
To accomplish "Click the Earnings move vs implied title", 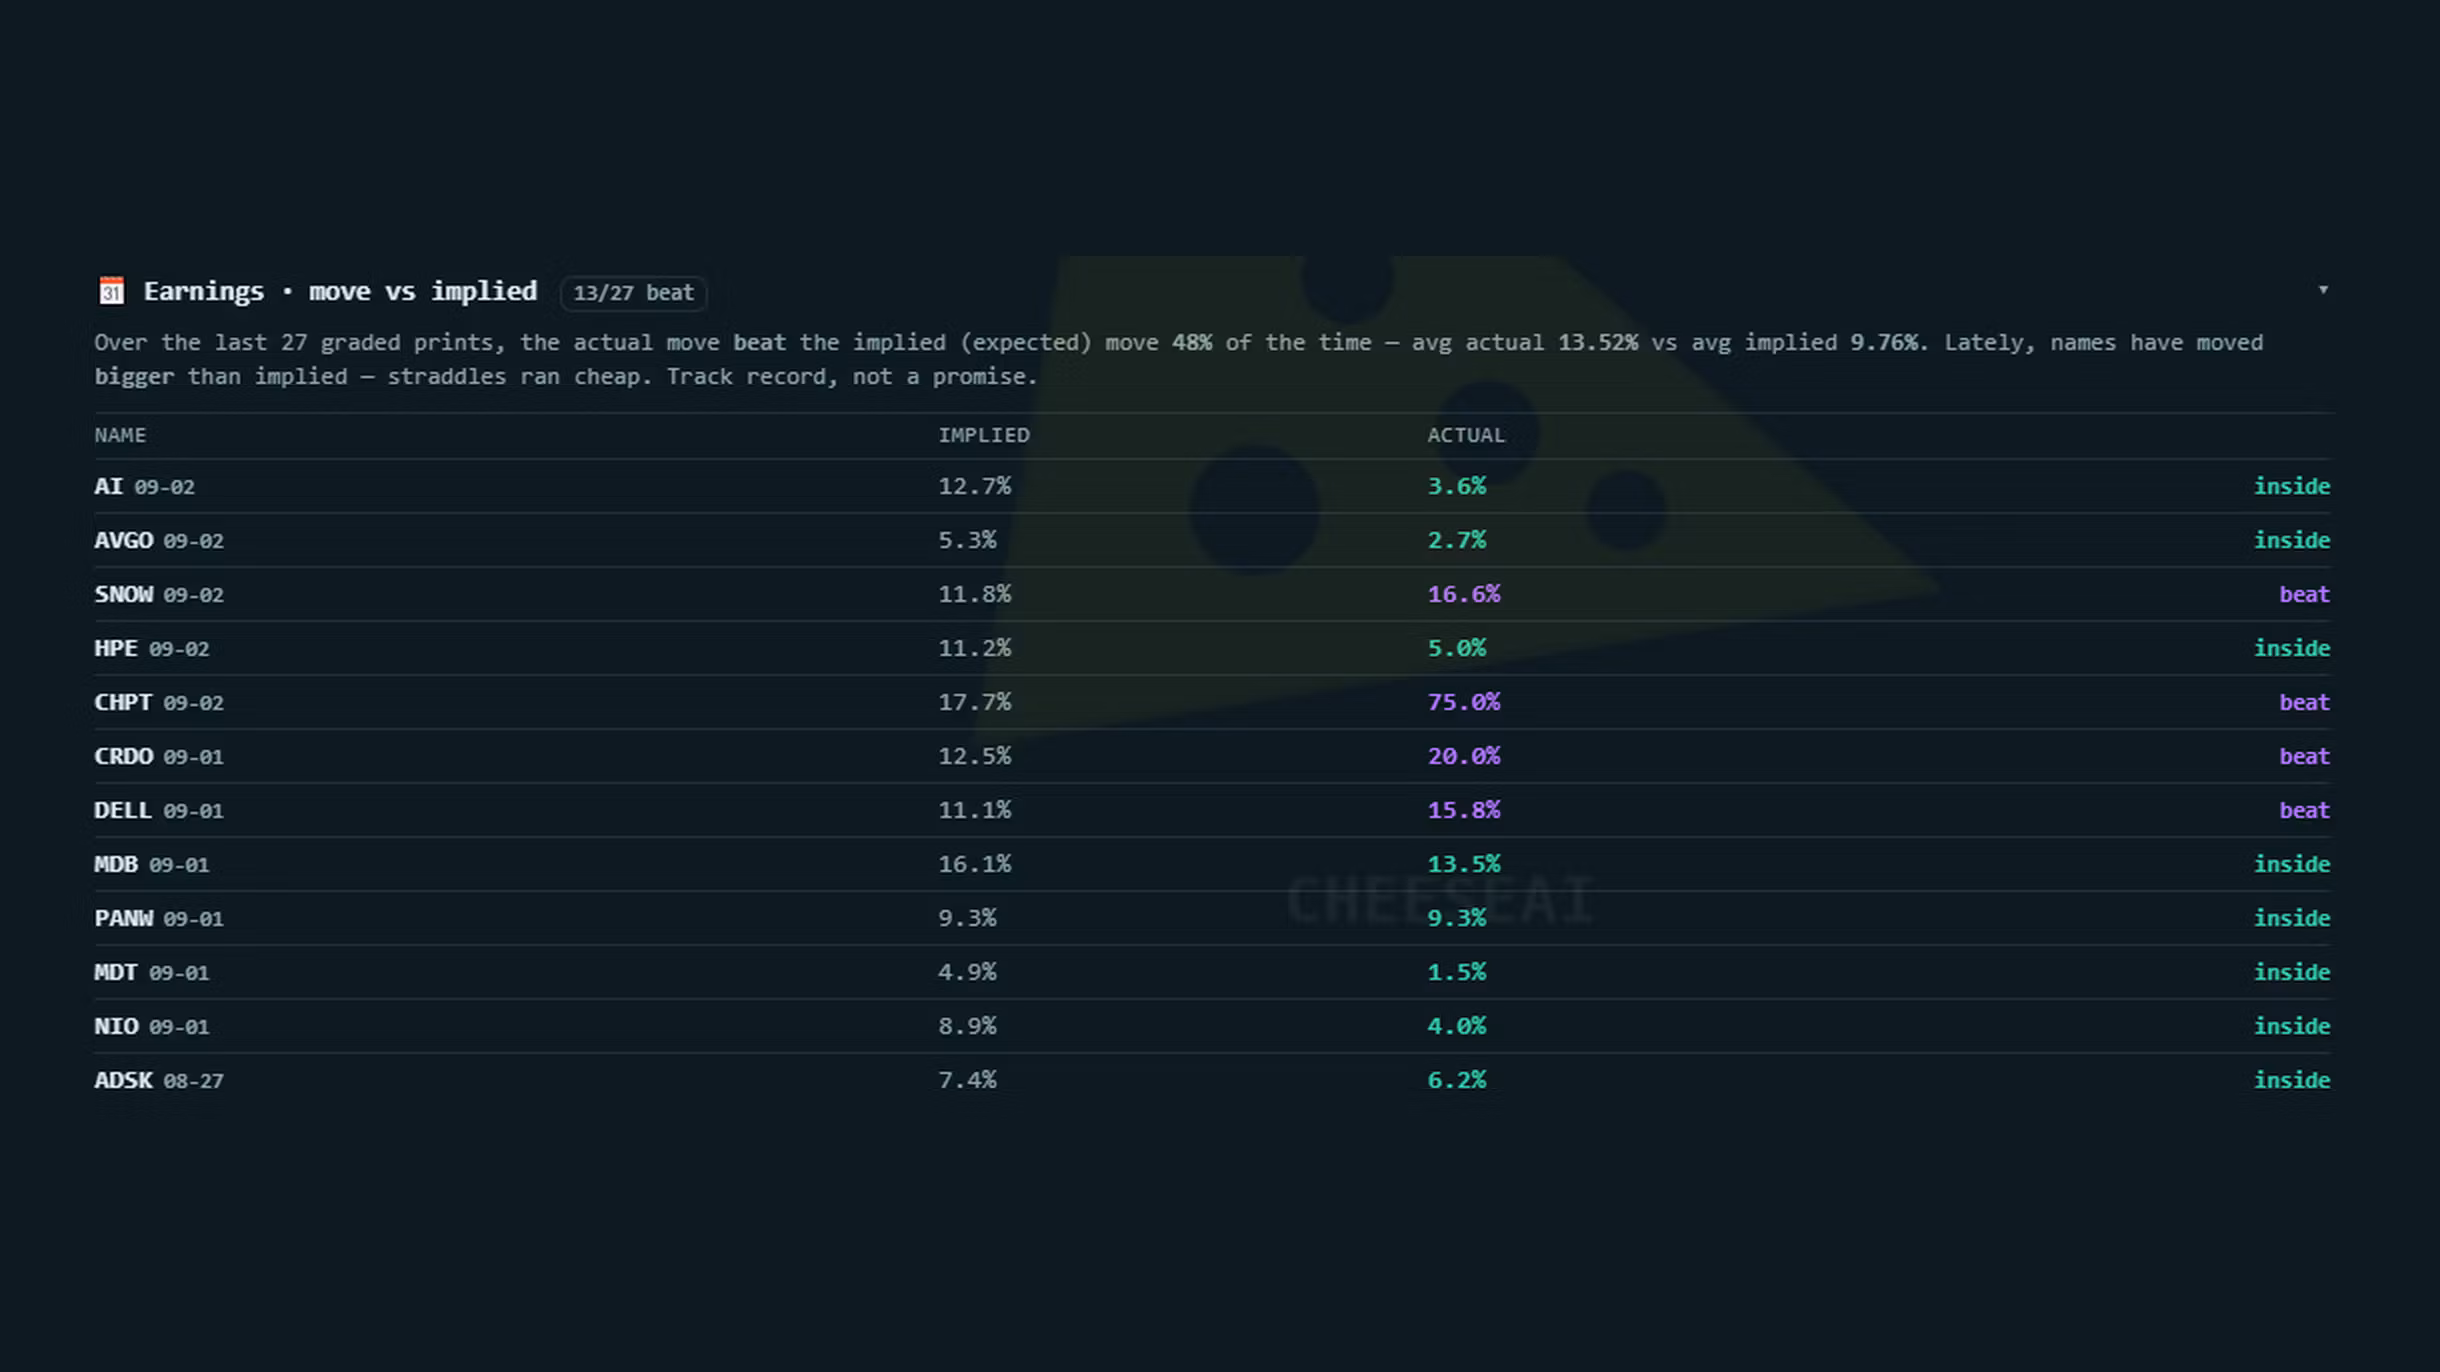I will tap(340, 291).
